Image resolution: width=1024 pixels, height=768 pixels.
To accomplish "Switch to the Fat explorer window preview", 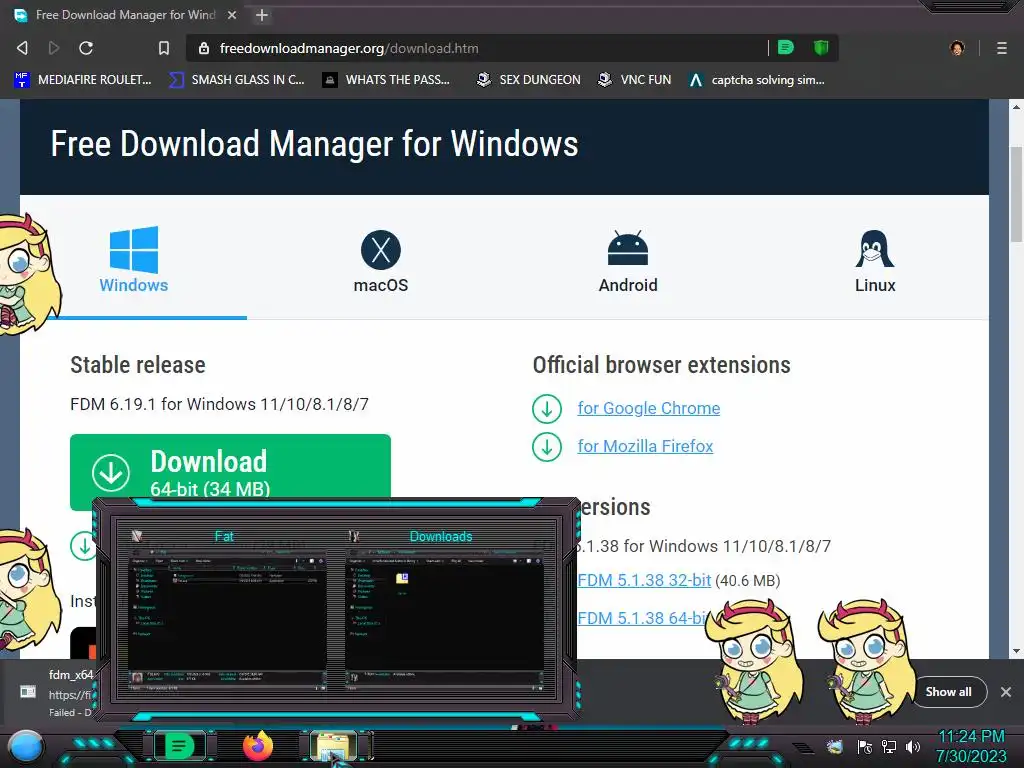I will (225, 609).
